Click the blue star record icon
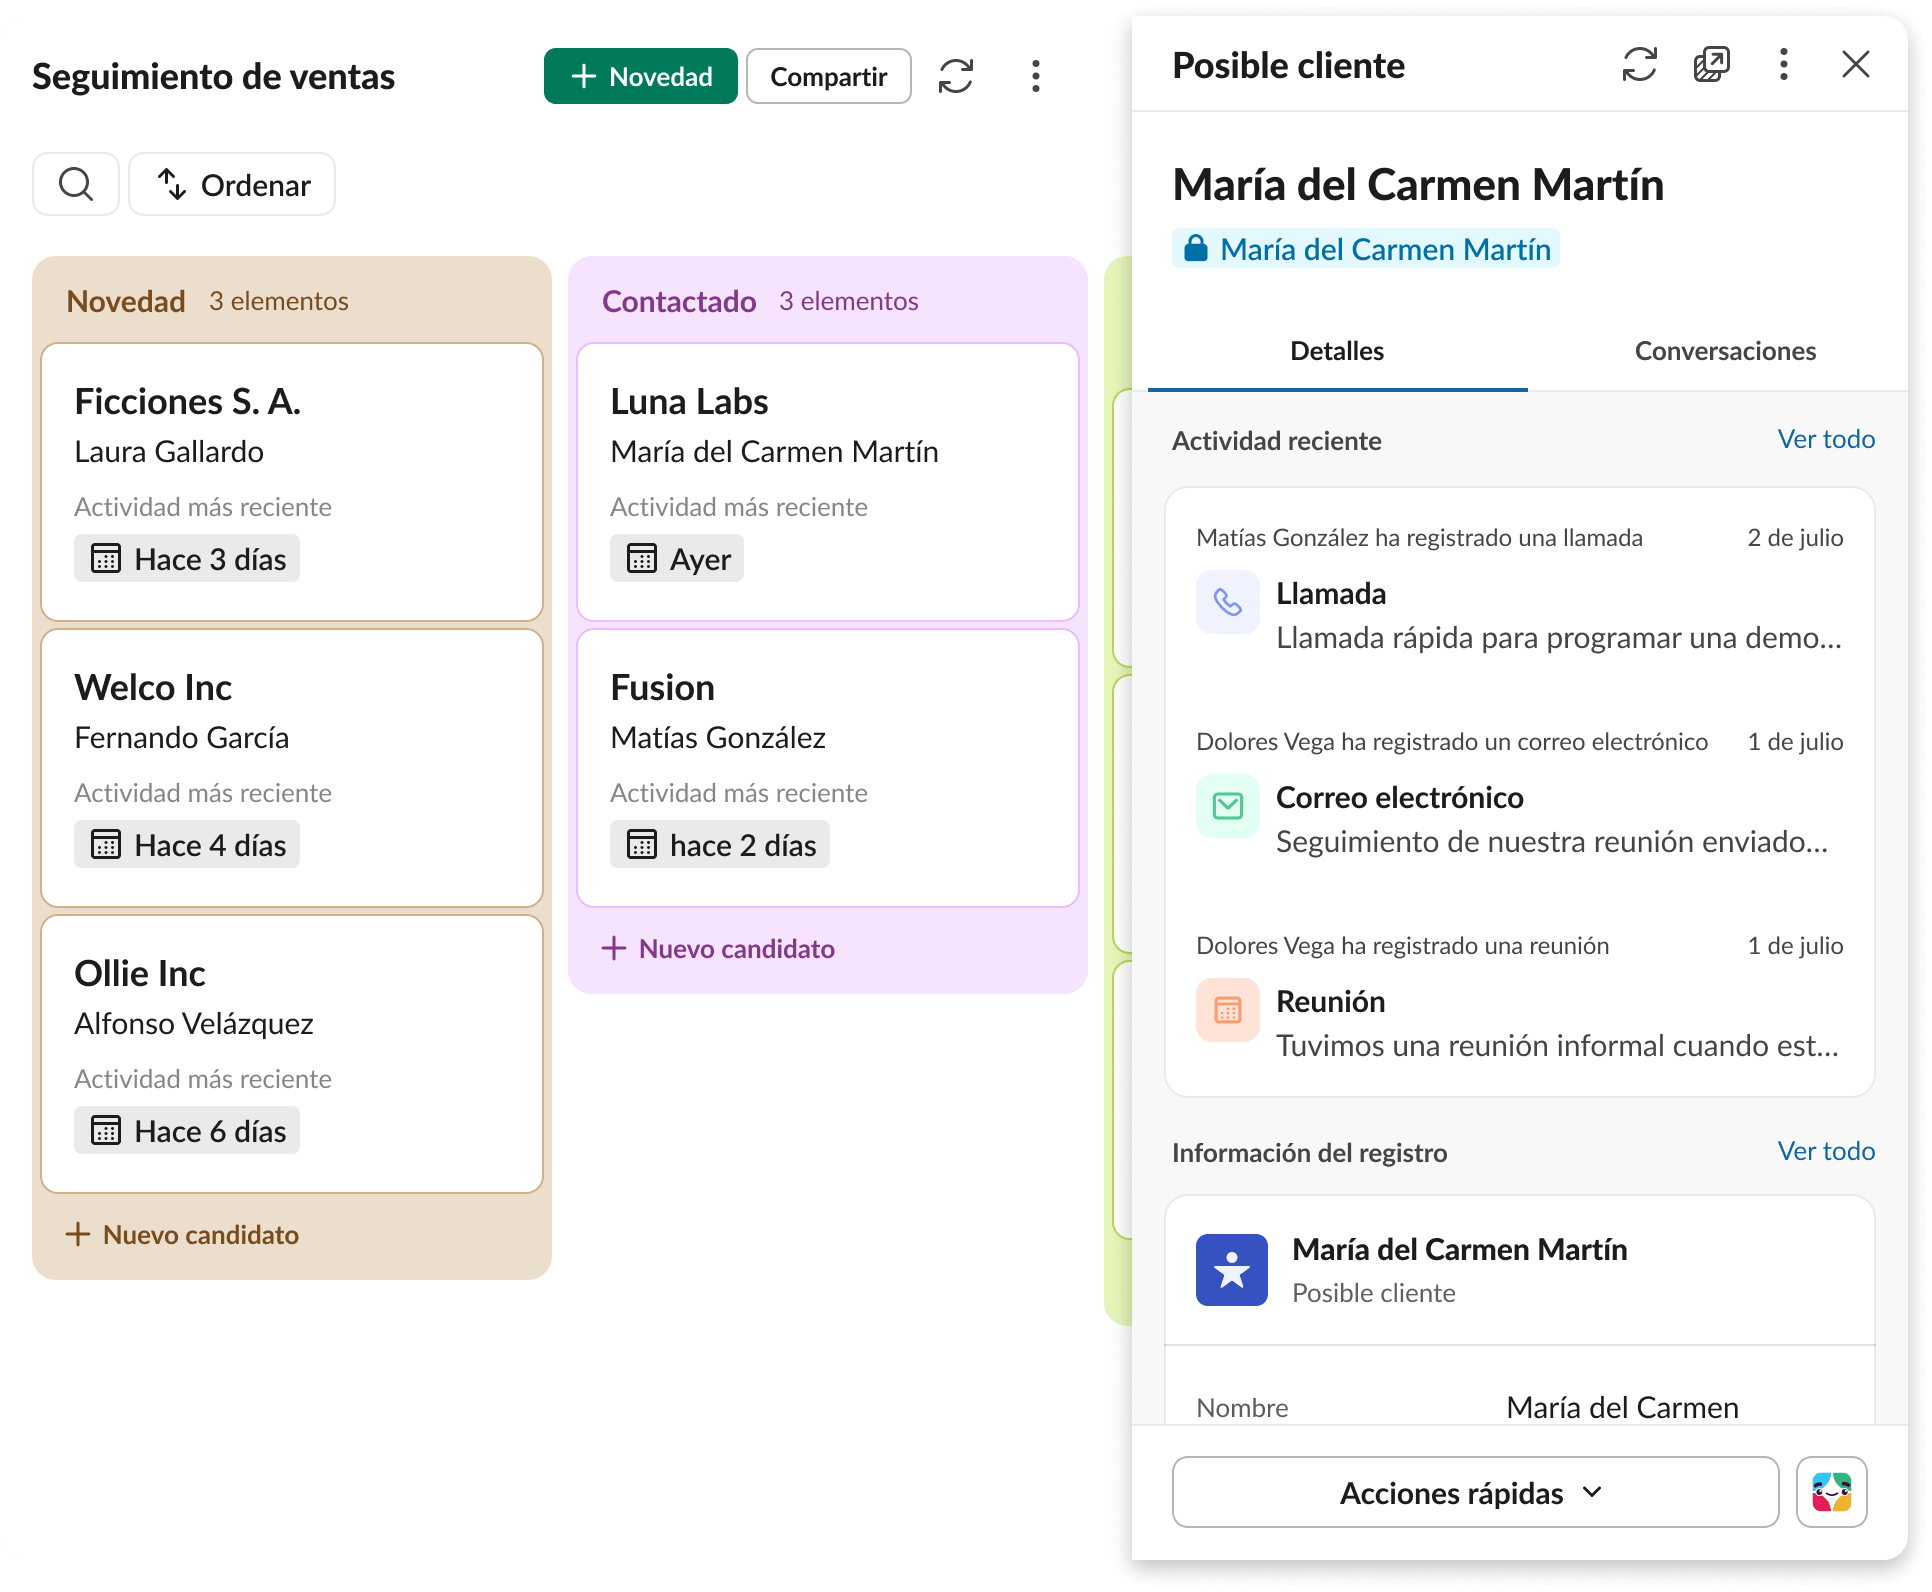This screenshot has width=1932, height=1592. click(1232, 1270)
